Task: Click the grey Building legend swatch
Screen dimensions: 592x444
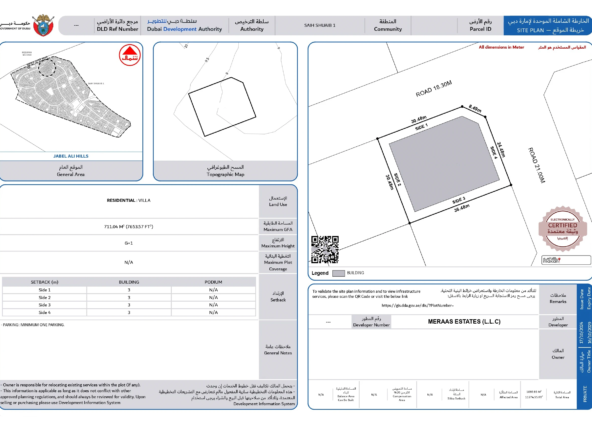Action: (338, 273)
